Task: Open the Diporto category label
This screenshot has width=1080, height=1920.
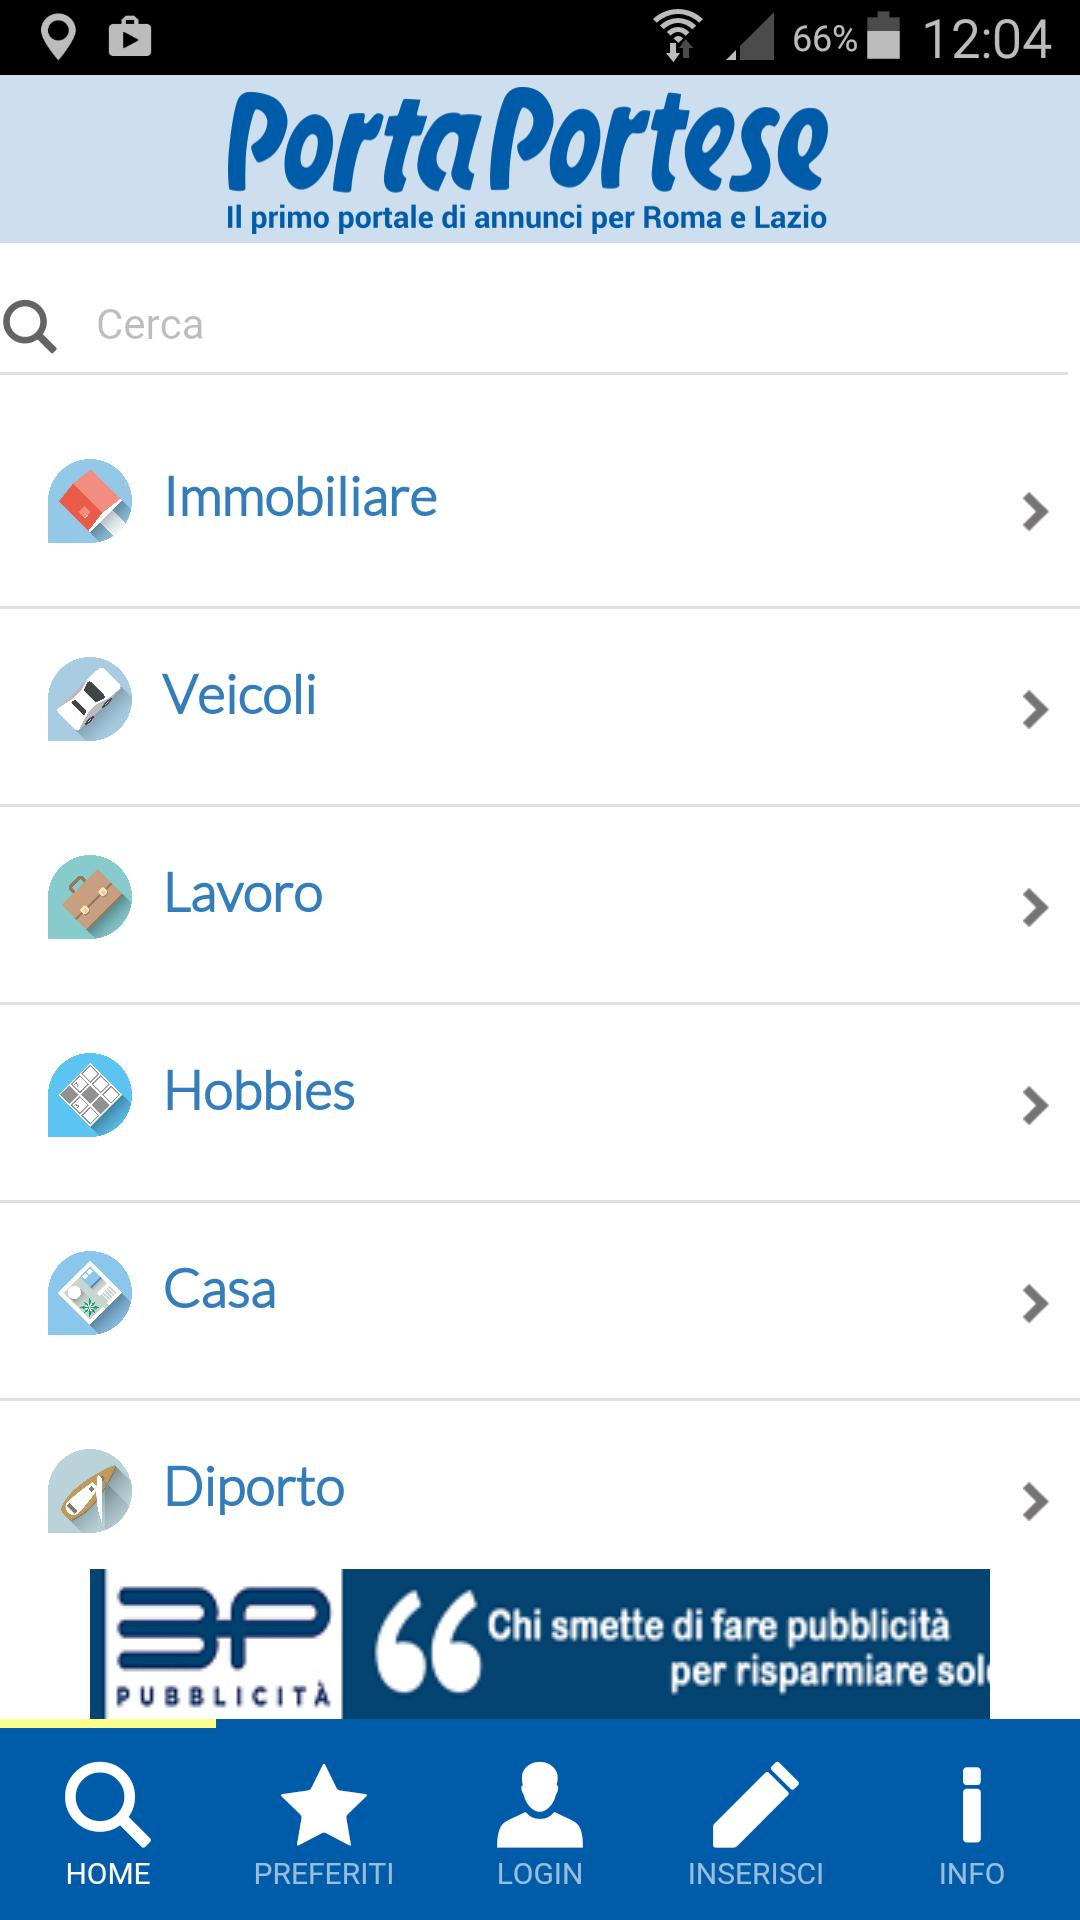Action: (x=254, y=1487)
